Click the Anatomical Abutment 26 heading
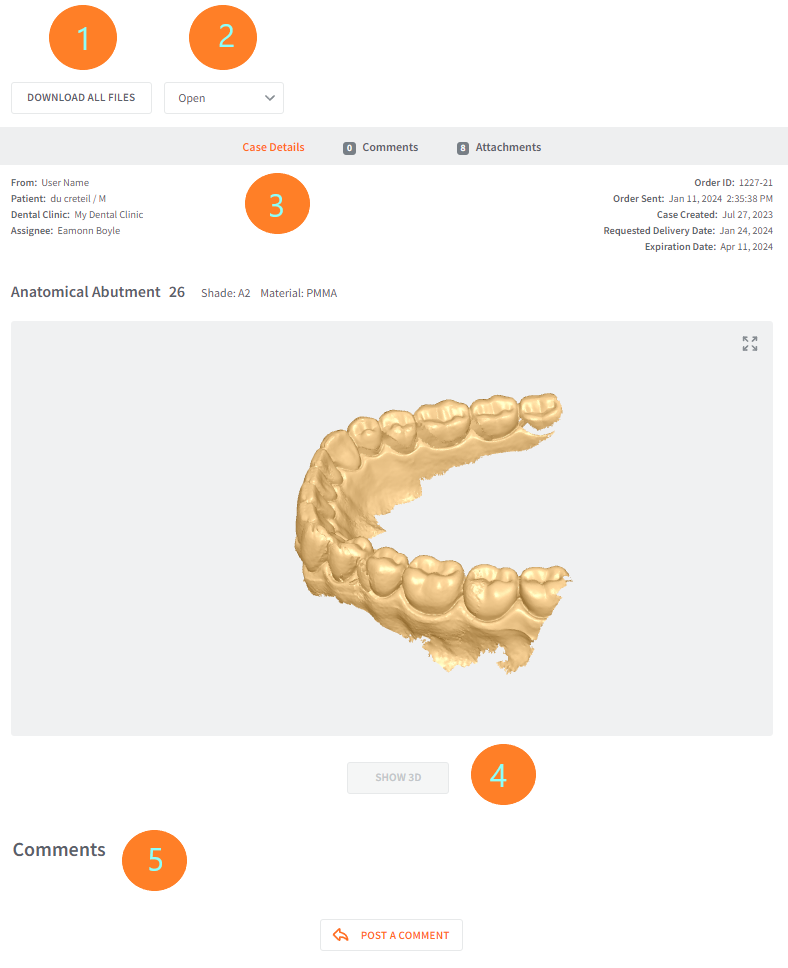The image size is (788, 968). click(x=98, y=292)
